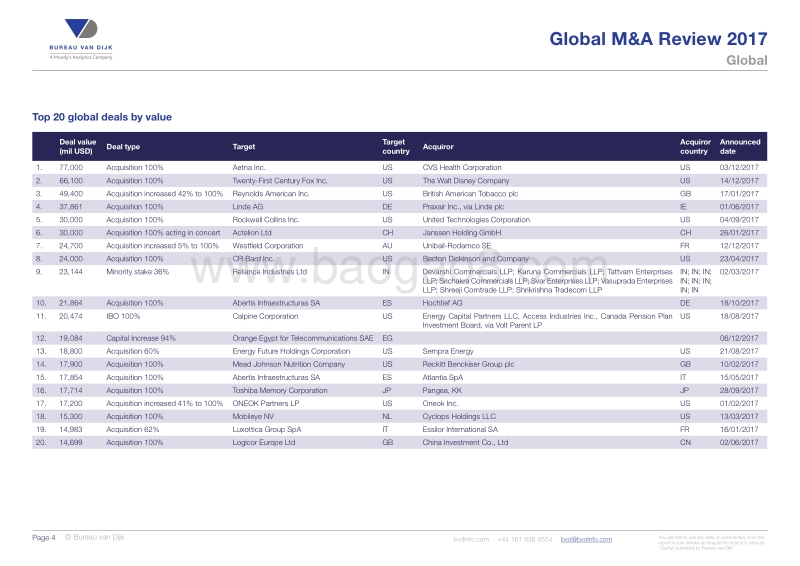Click Hochtief AG acquiror cell

(442, 303)
